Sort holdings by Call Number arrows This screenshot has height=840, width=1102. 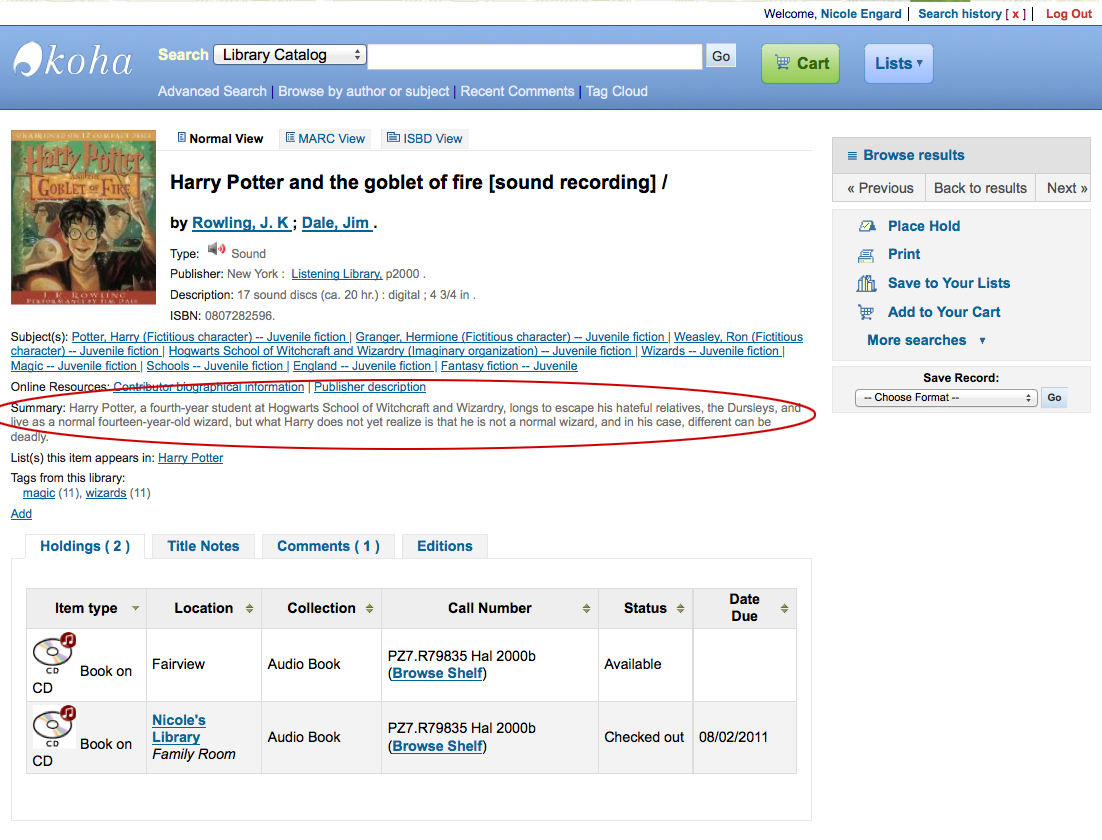586,609
